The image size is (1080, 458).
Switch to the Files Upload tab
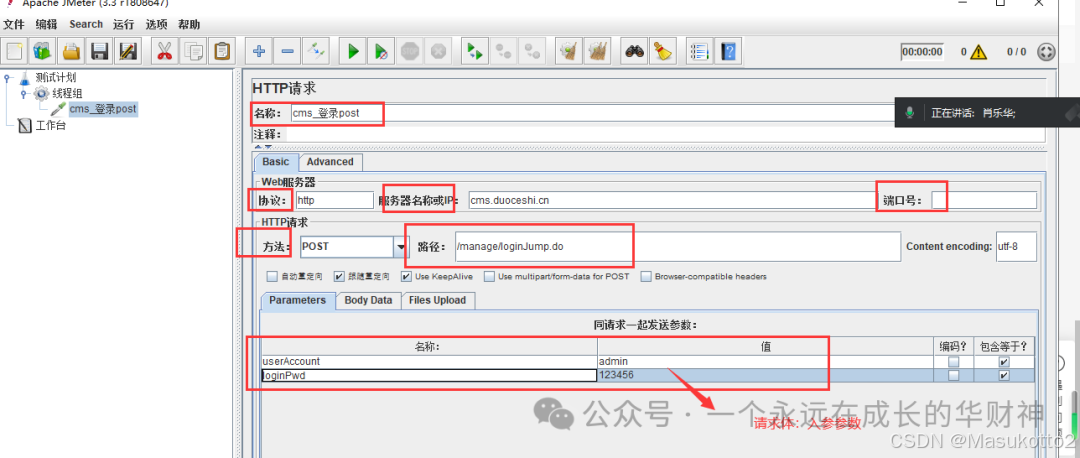click(x=437, y=300)
